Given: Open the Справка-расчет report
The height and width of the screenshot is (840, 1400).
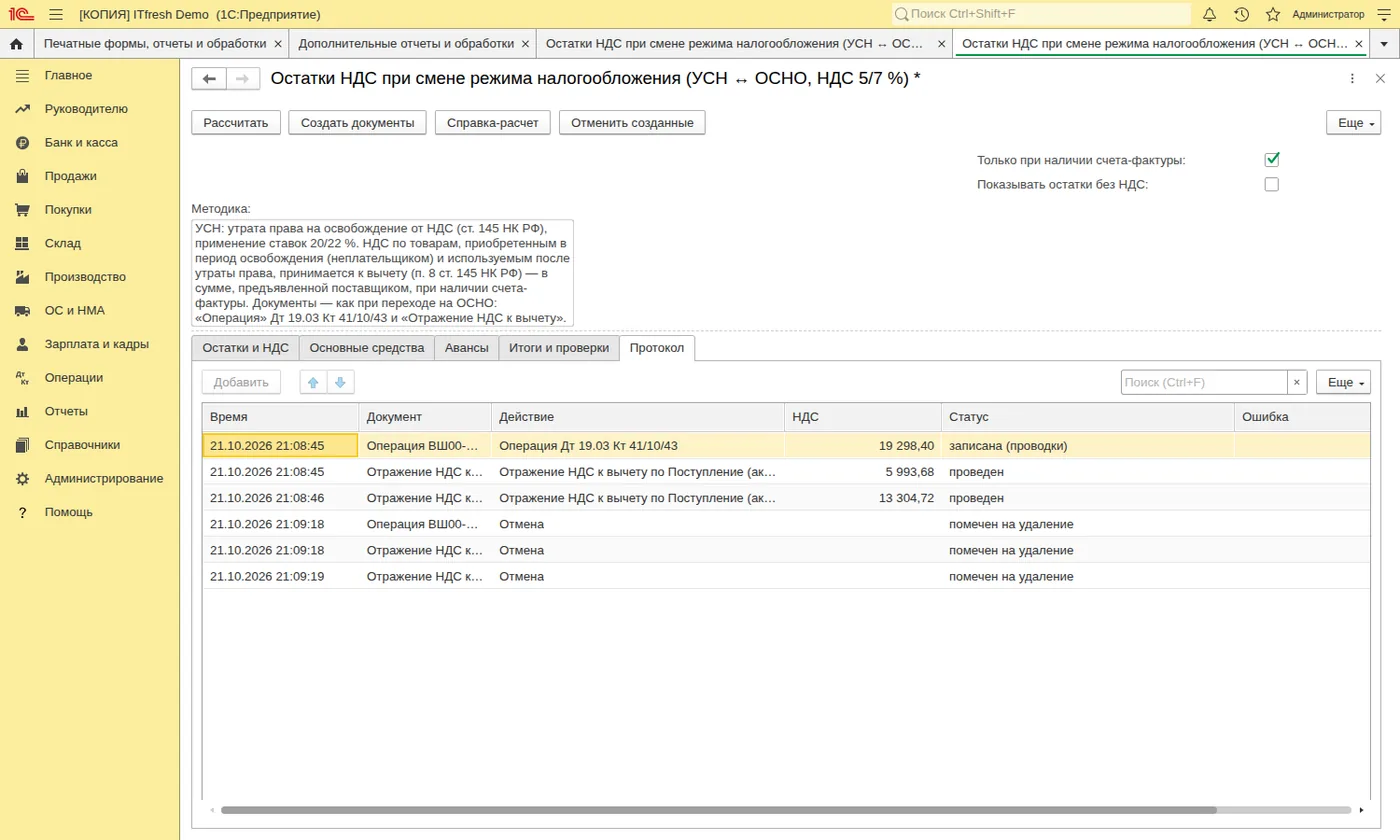Looking at the screenshot, I should [x=493, y=122].
